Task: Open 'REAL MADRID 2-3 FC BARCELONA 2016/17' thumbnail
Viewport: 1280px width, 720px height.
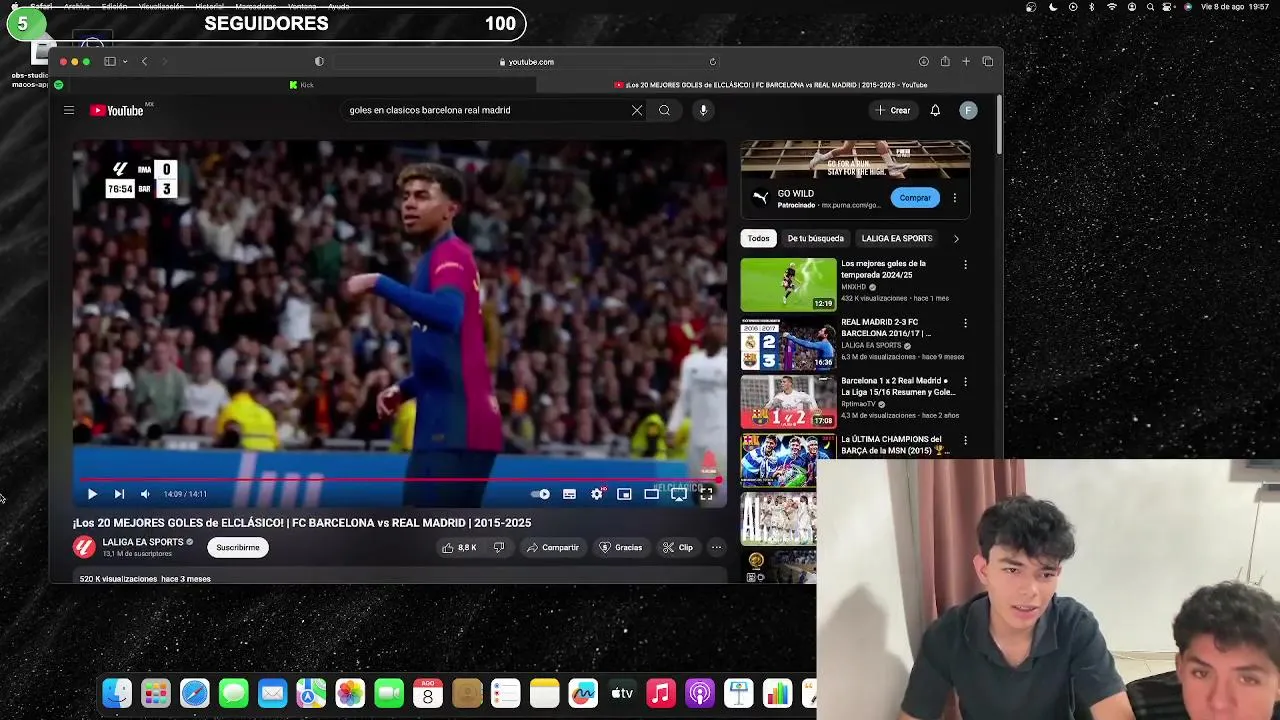Action: [x=788, y=344]
